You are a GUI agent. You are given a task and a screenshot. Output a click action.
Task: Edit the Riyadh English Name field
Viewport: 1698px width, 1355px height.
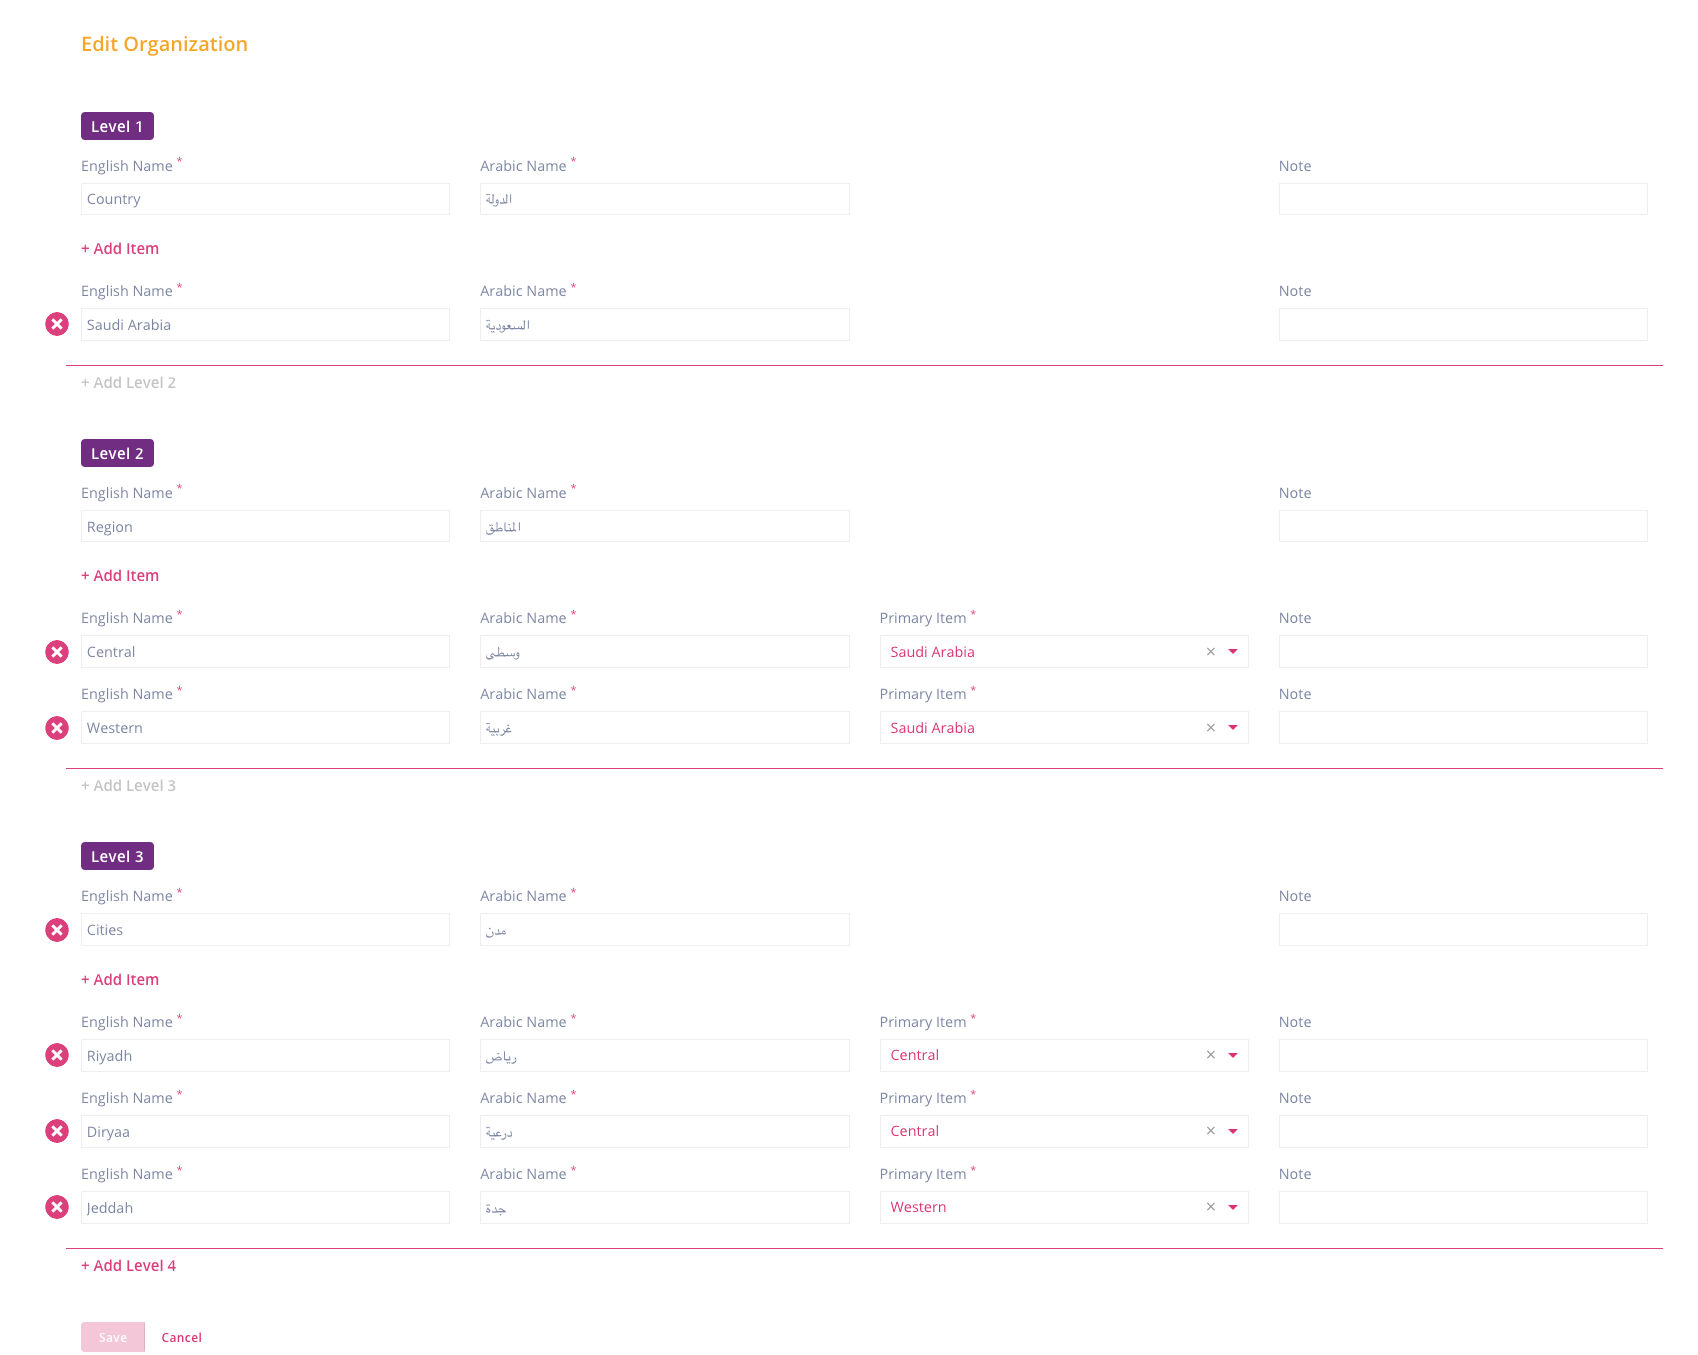[265, 1055]
